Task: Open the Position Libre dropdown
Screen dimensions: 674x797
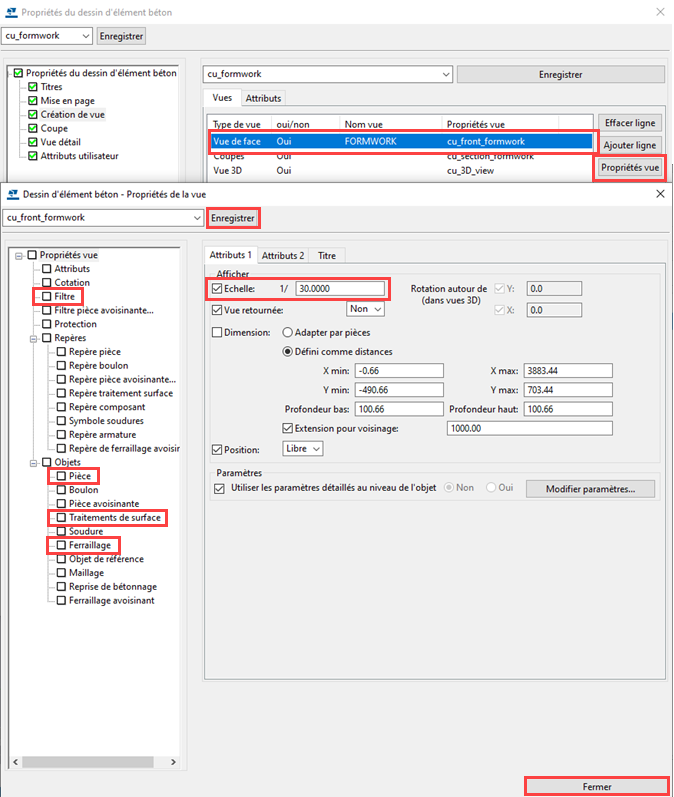Action: 303,450
